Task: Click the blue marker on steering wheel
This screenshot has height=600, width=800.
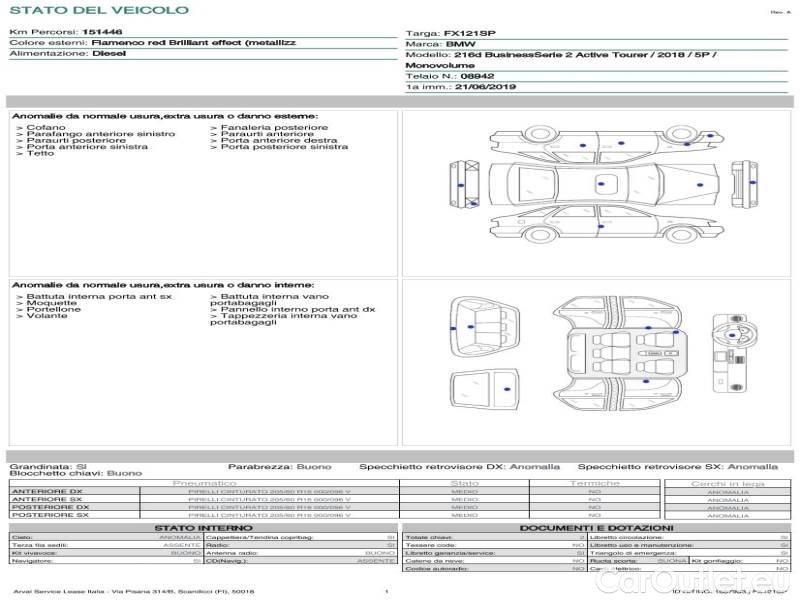Action: pos(732,335)
